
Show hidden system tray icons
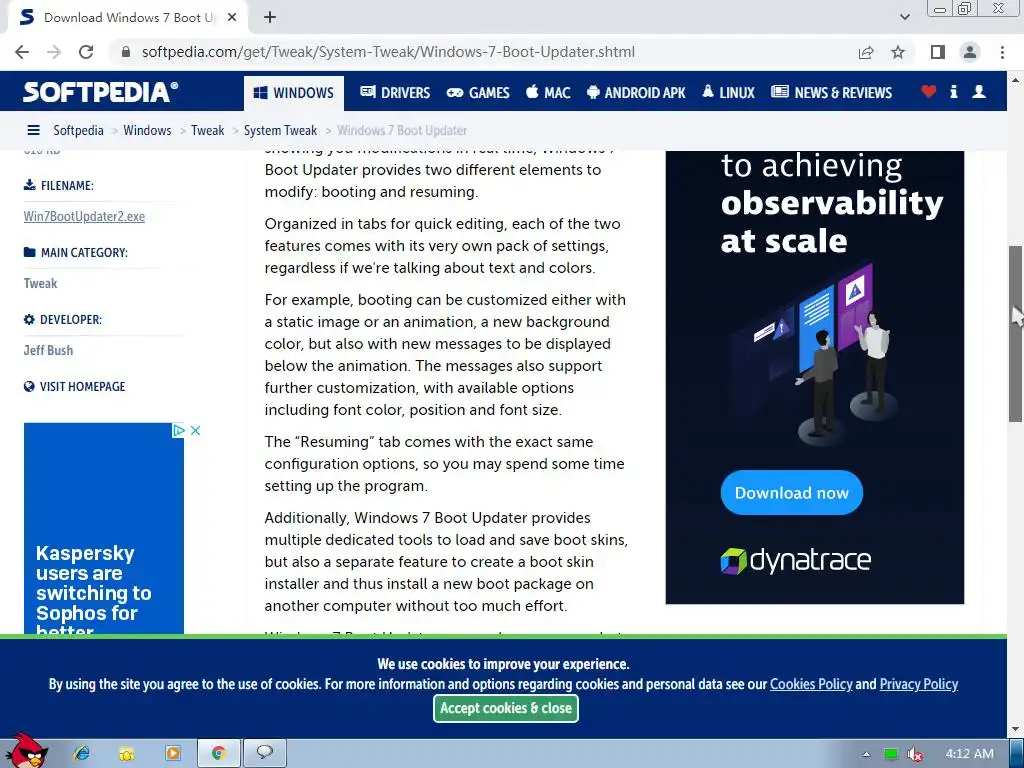tap(866, 754)
